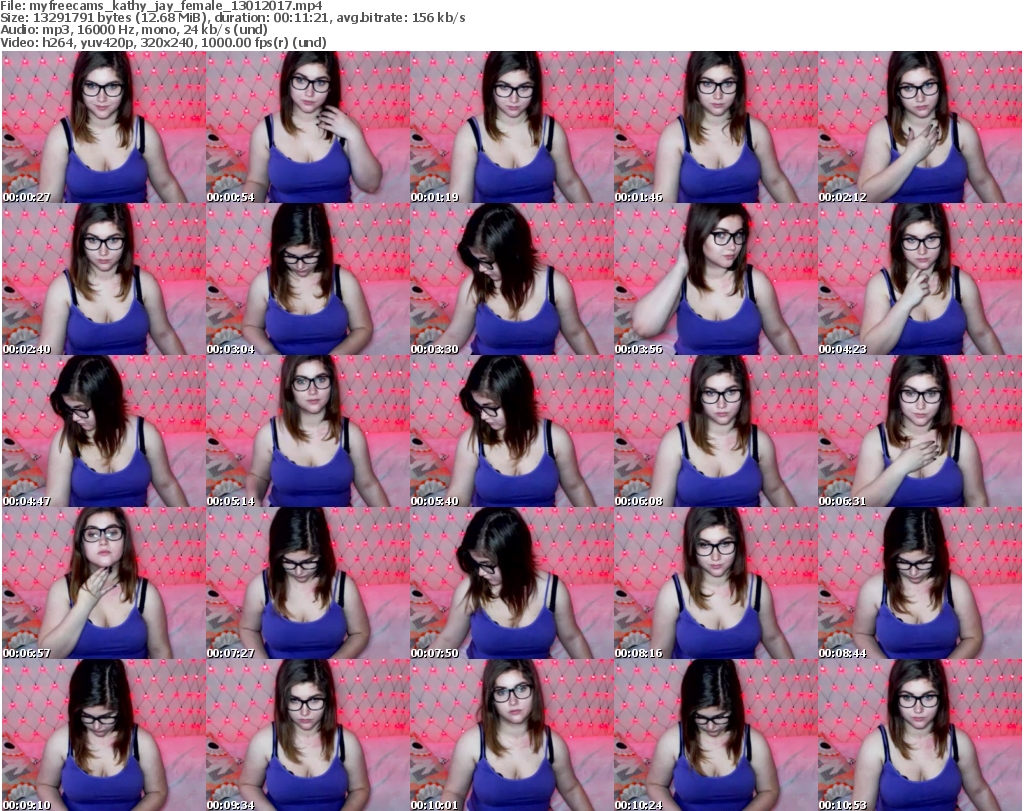The width and height of the screenshot is (1024, 811).
Task: Open the frame stamped 00:05:14
Action: click(x=308, y=432)
